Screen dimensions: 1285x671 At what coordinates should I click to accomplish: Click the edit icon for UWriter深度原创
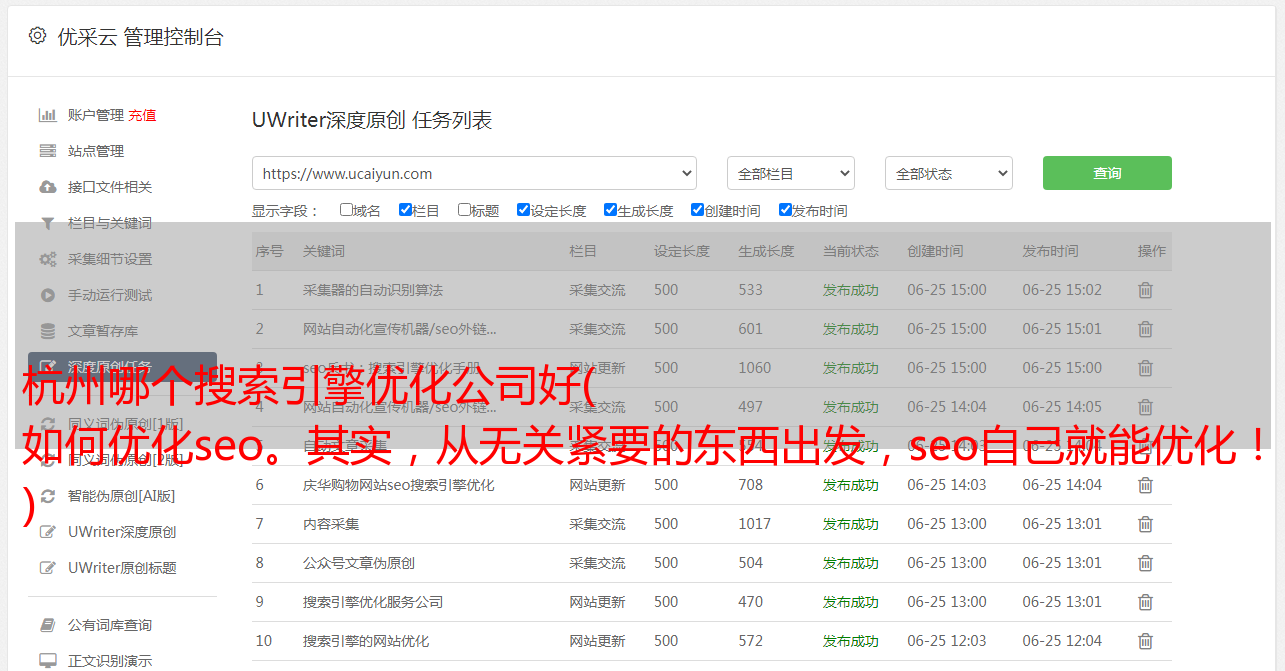pyautogui.click(x=47, y=532)
